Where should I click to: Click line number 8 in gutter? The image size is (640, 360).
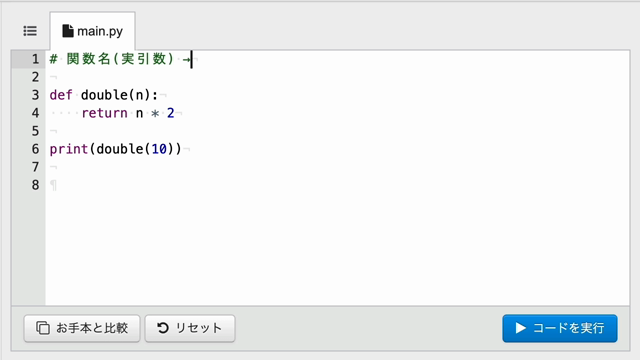tap(36, 185)
